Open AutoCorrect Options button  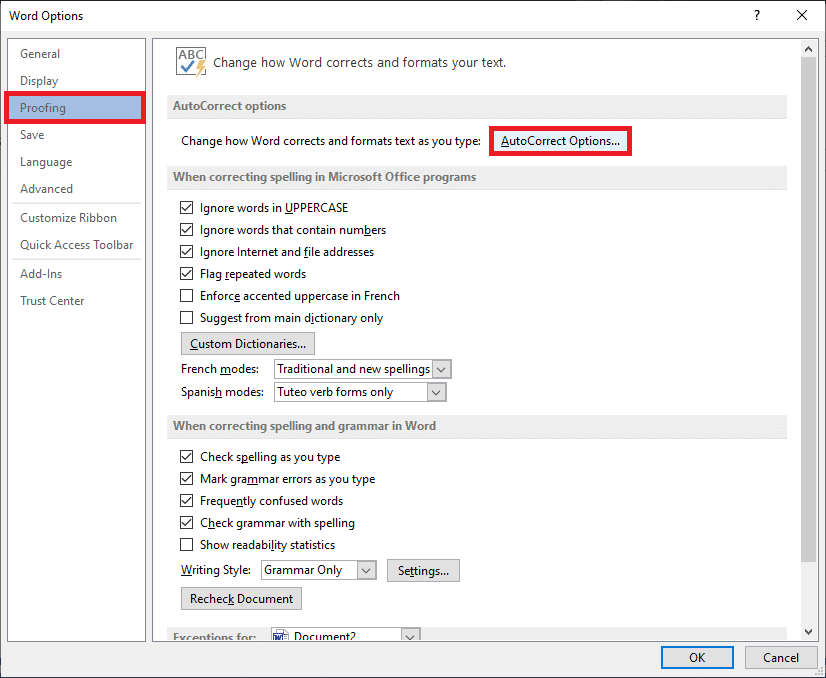(x=560, y=141)
